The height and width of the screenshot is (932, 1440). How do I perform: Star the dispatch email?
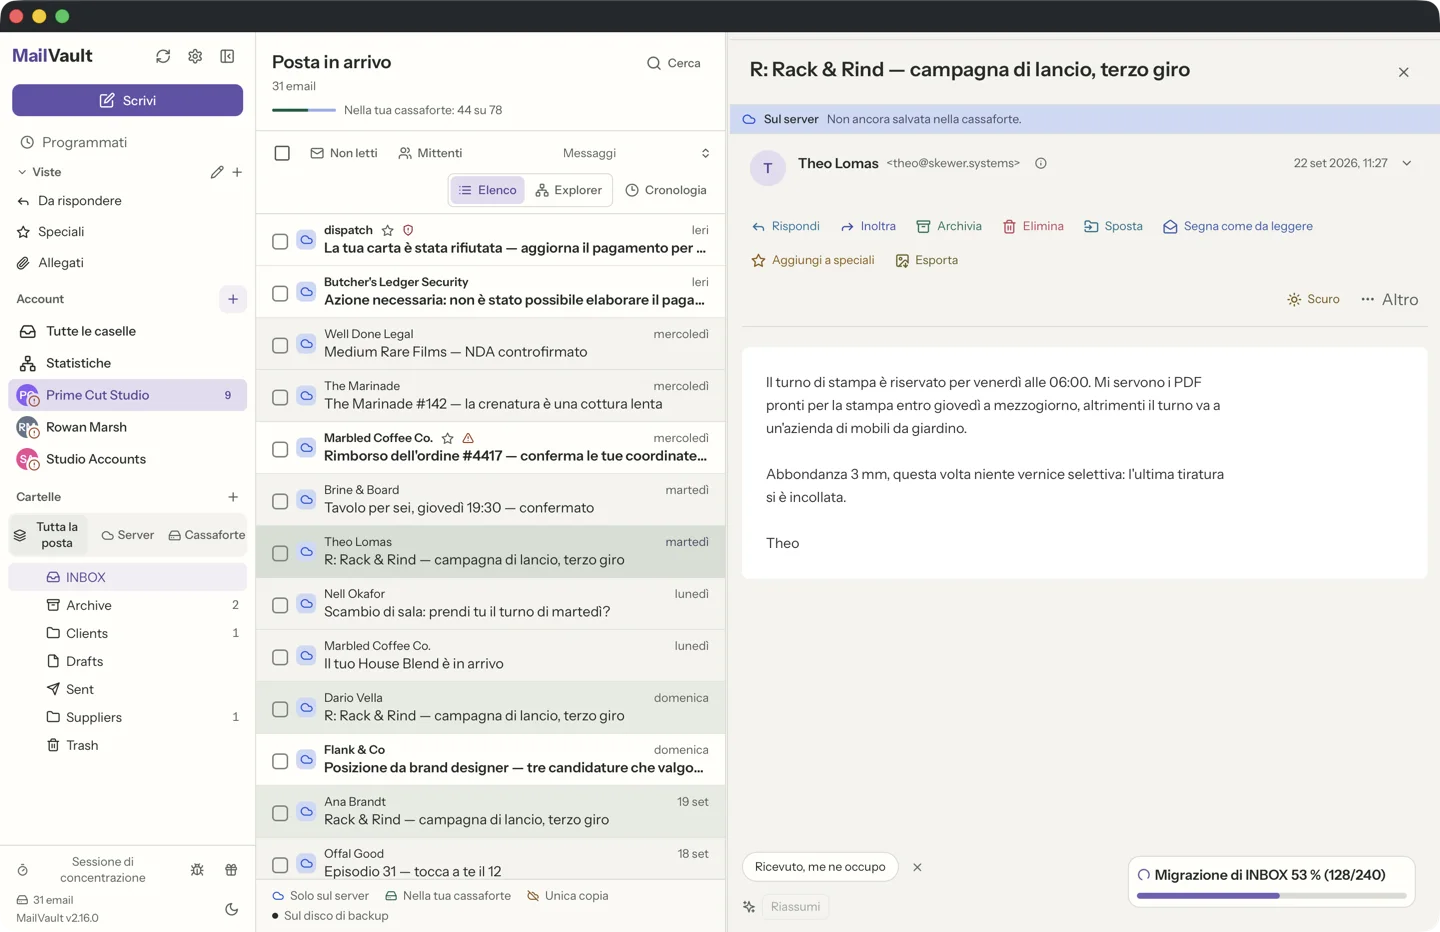[x=388, y=230]
